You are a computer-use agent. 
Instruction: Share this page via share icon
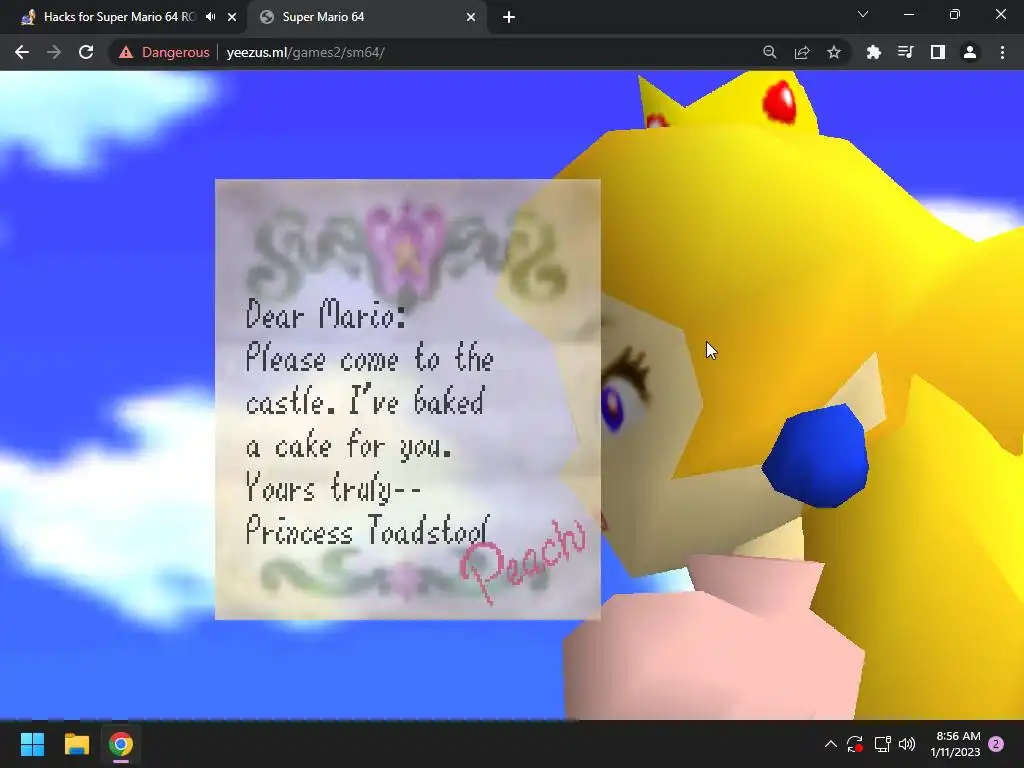(x=801, y=52)
